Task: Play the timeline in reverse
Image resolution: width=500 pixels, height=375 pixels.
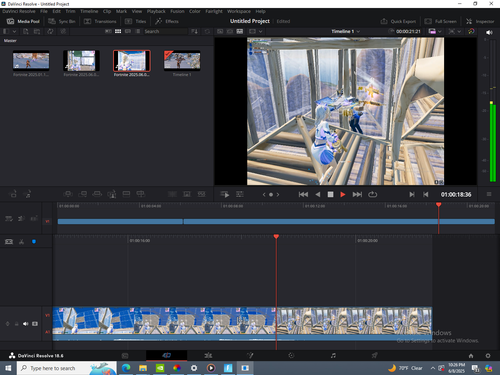Action: click(318, 194)
